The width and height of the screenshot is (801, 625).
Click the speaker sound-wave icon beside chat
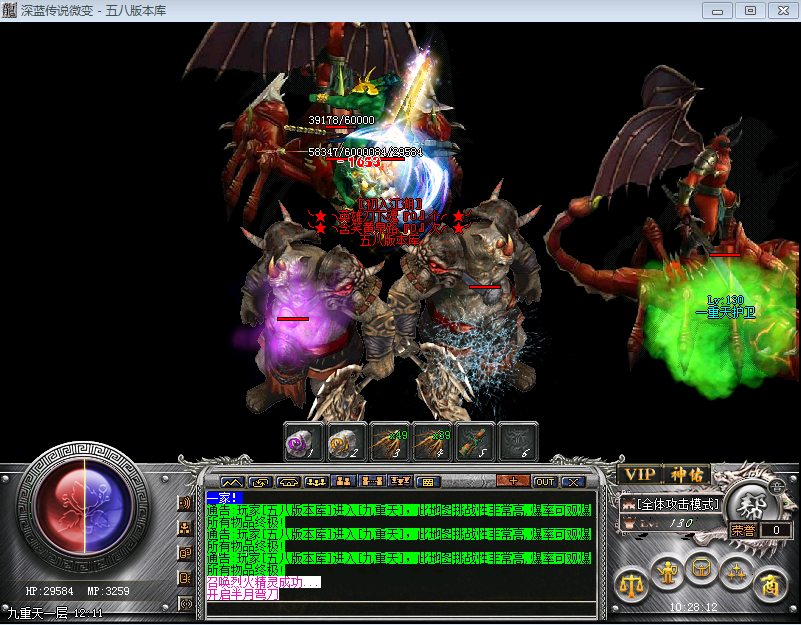(185, 503)
